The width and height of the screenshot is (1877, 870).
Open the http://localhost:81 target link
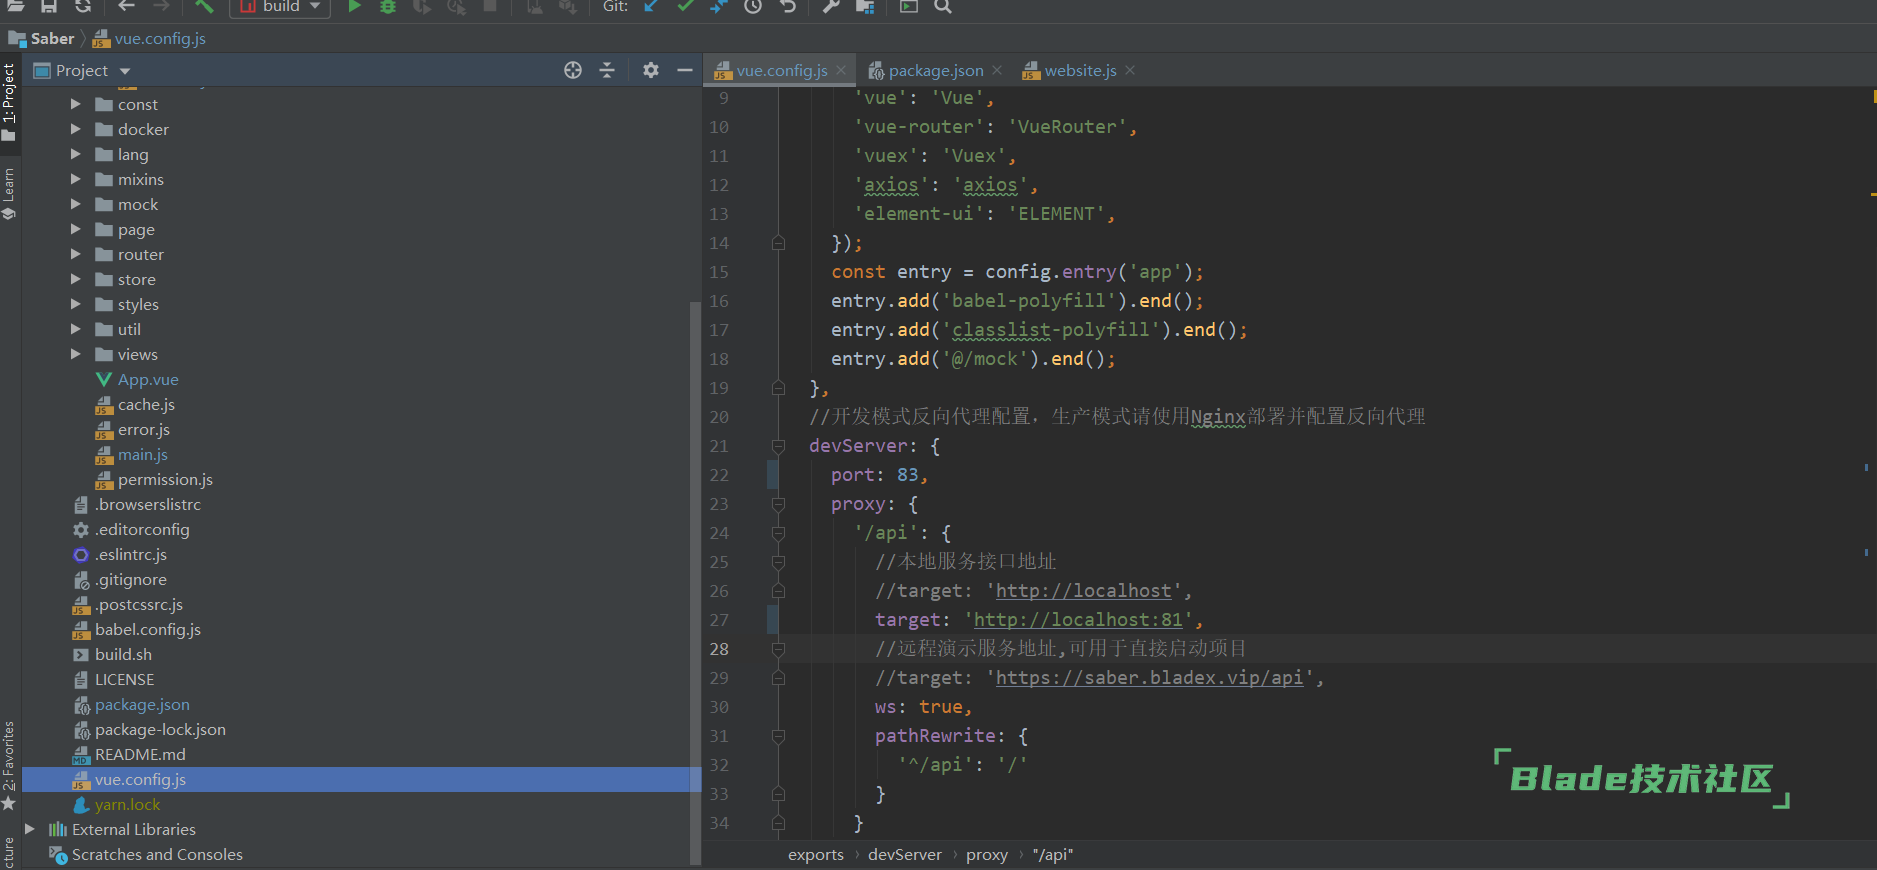click(x=1078, y=620)
